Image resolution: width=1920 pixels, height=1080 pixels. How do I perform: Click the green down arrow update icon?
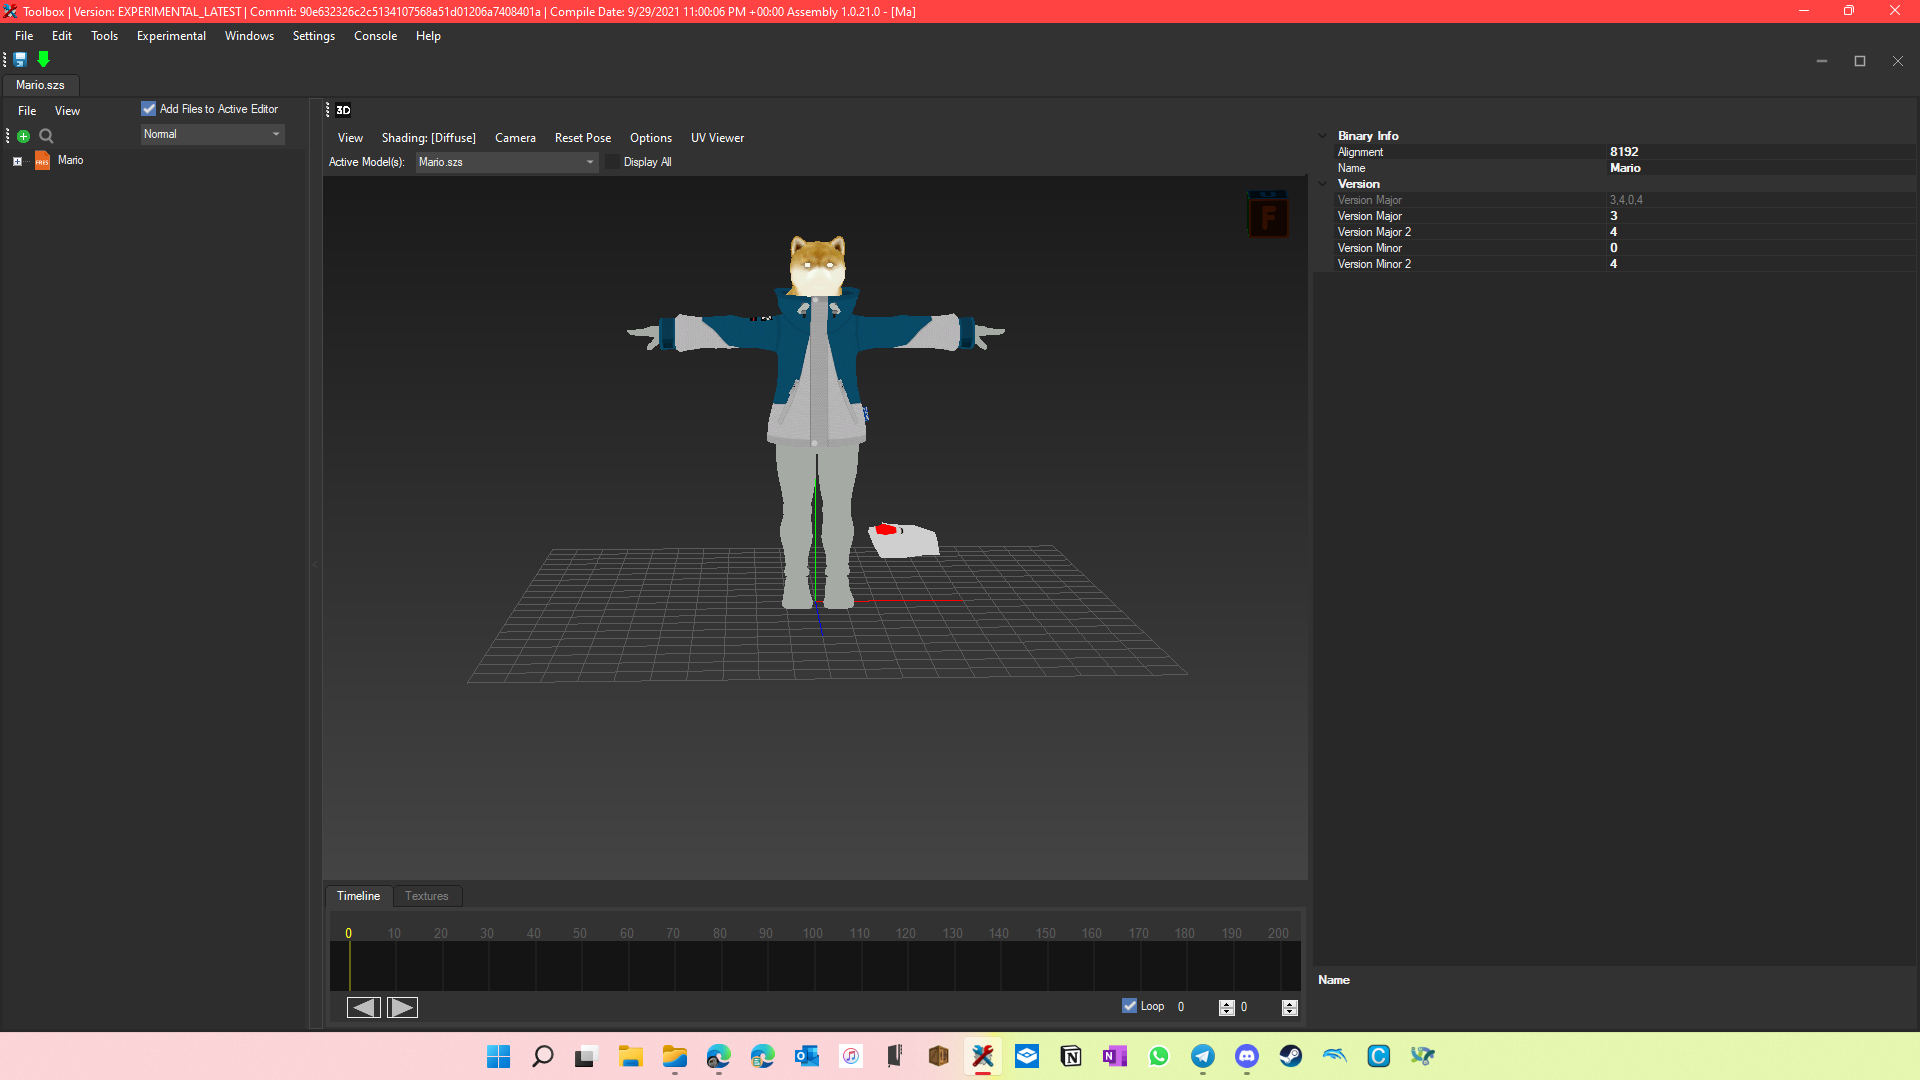tap(43, 60)
